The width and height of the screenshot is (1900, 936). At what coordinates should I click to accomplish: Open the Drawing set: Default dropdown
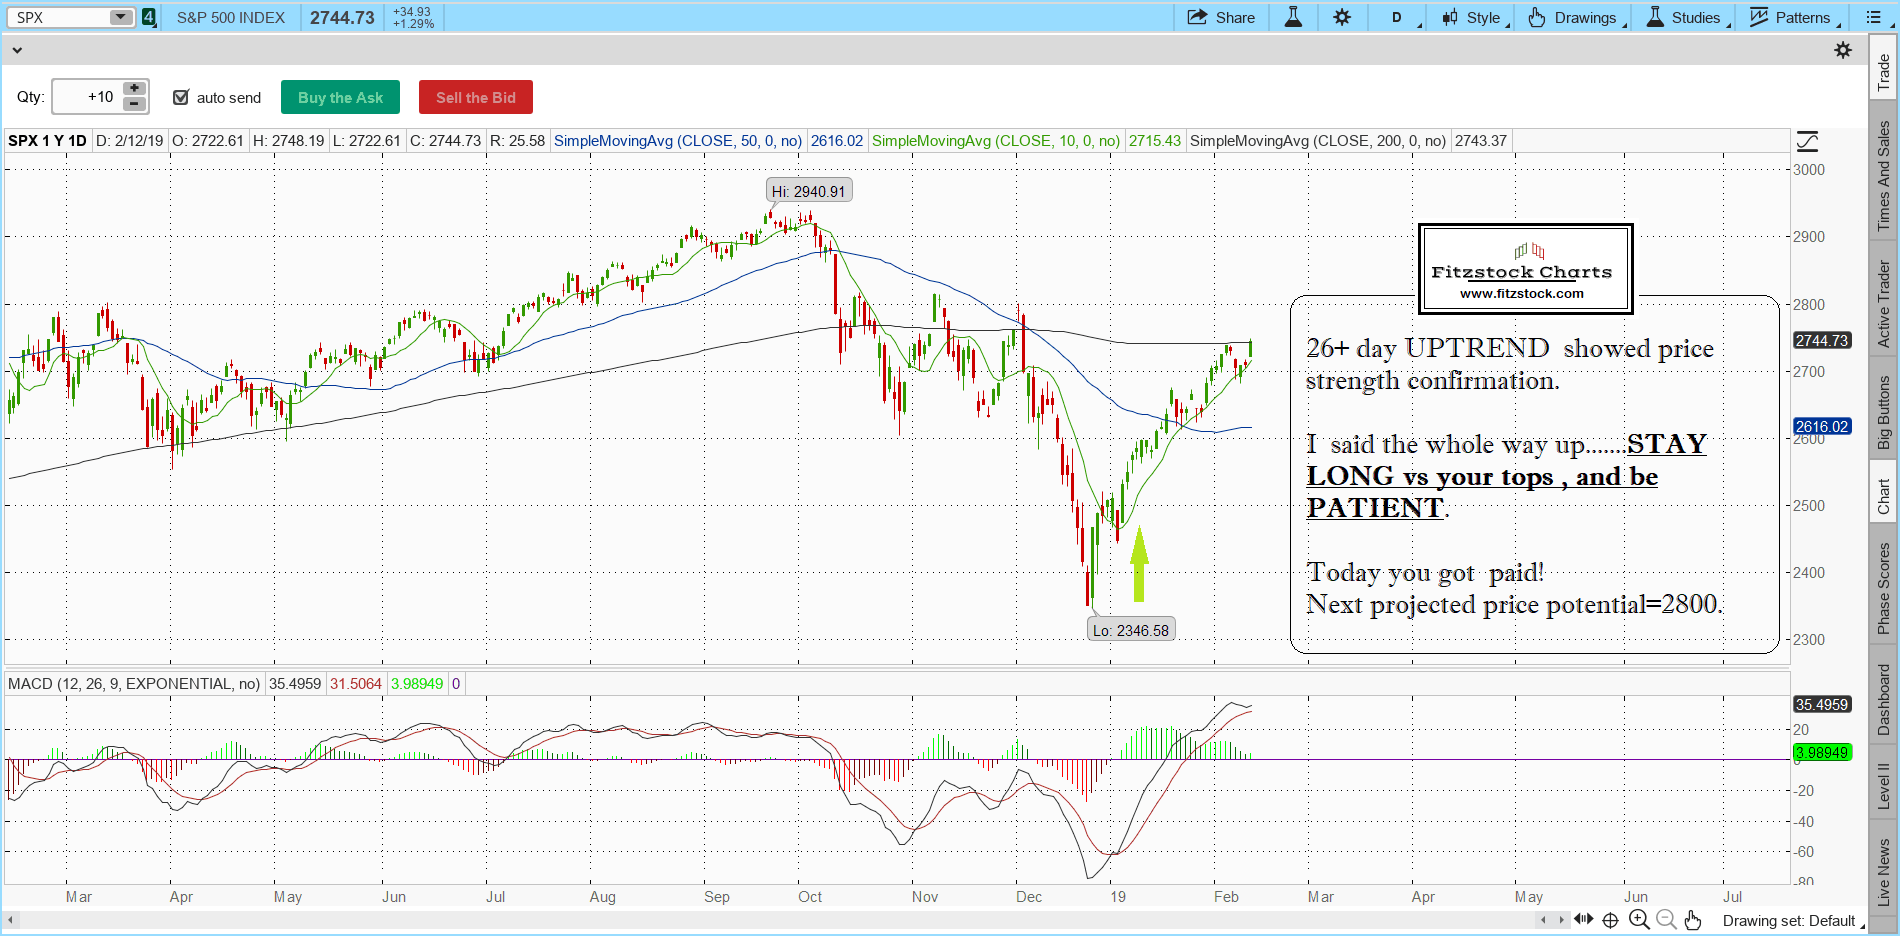click(x=1792, y=921)
